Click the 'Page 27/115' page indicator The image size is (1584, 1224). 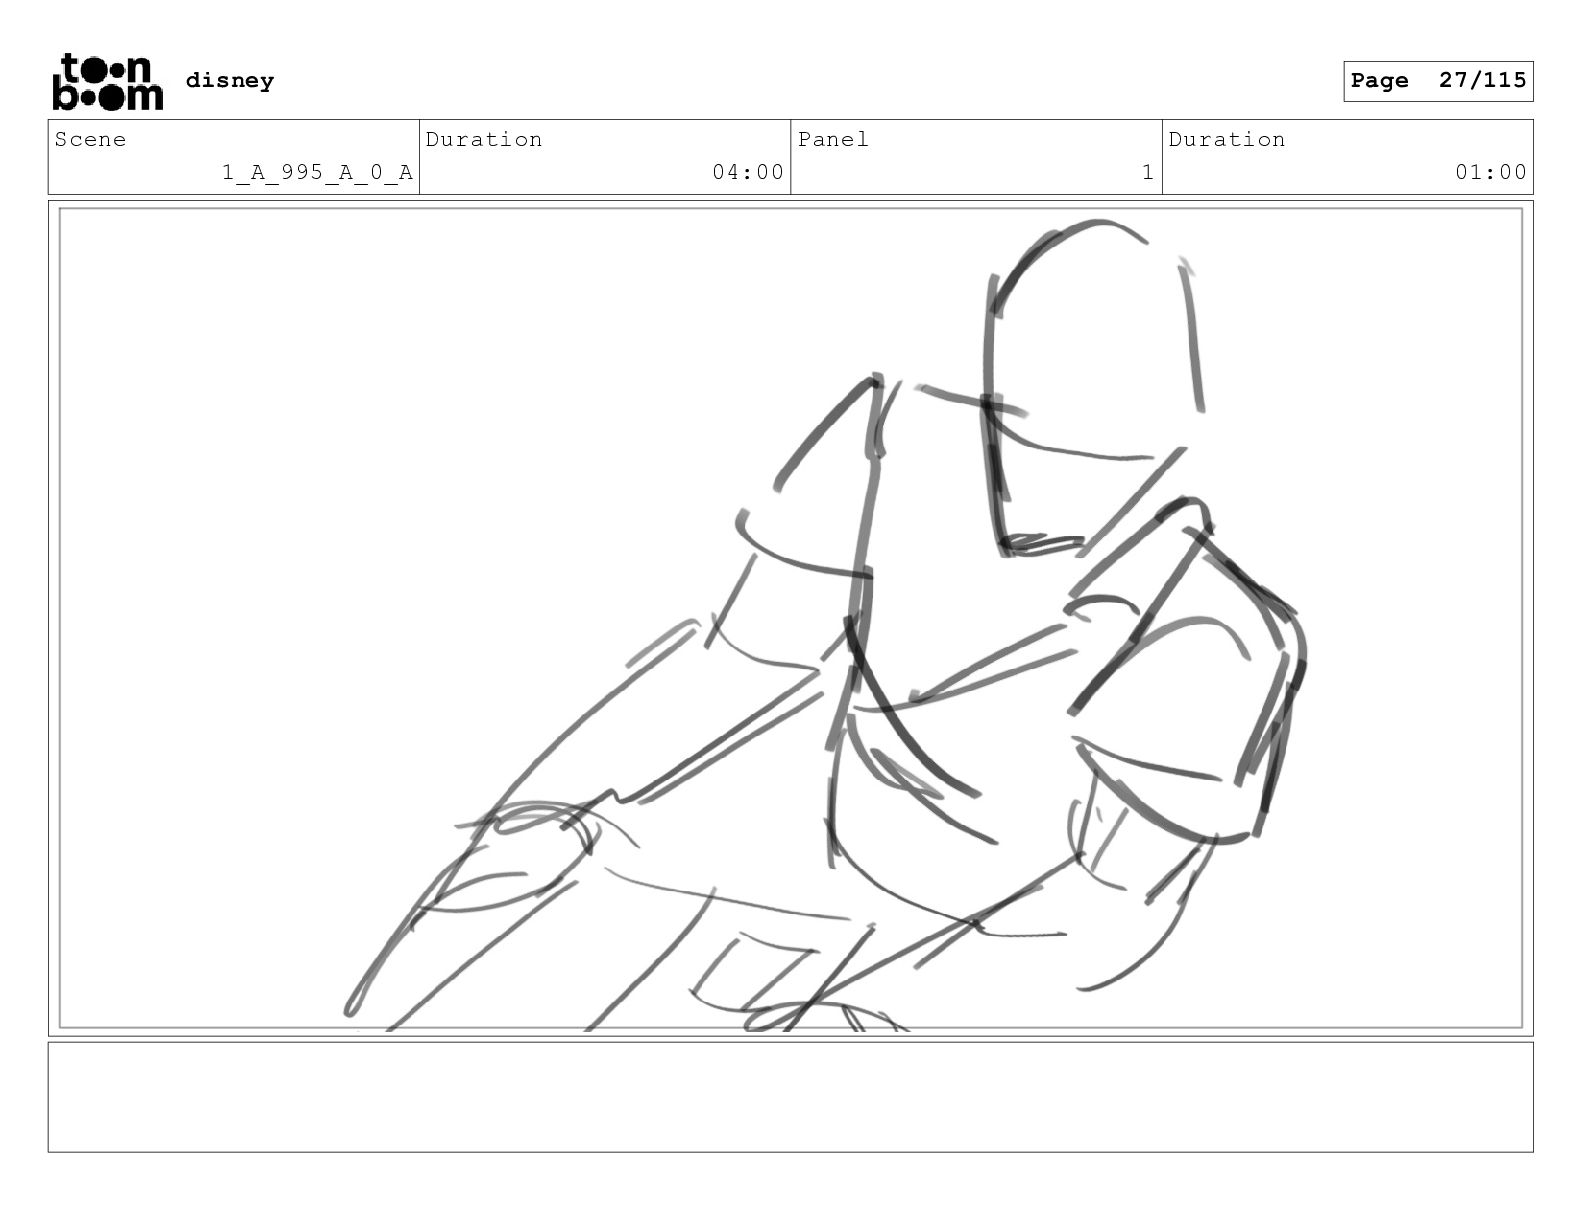(1438, 81)
